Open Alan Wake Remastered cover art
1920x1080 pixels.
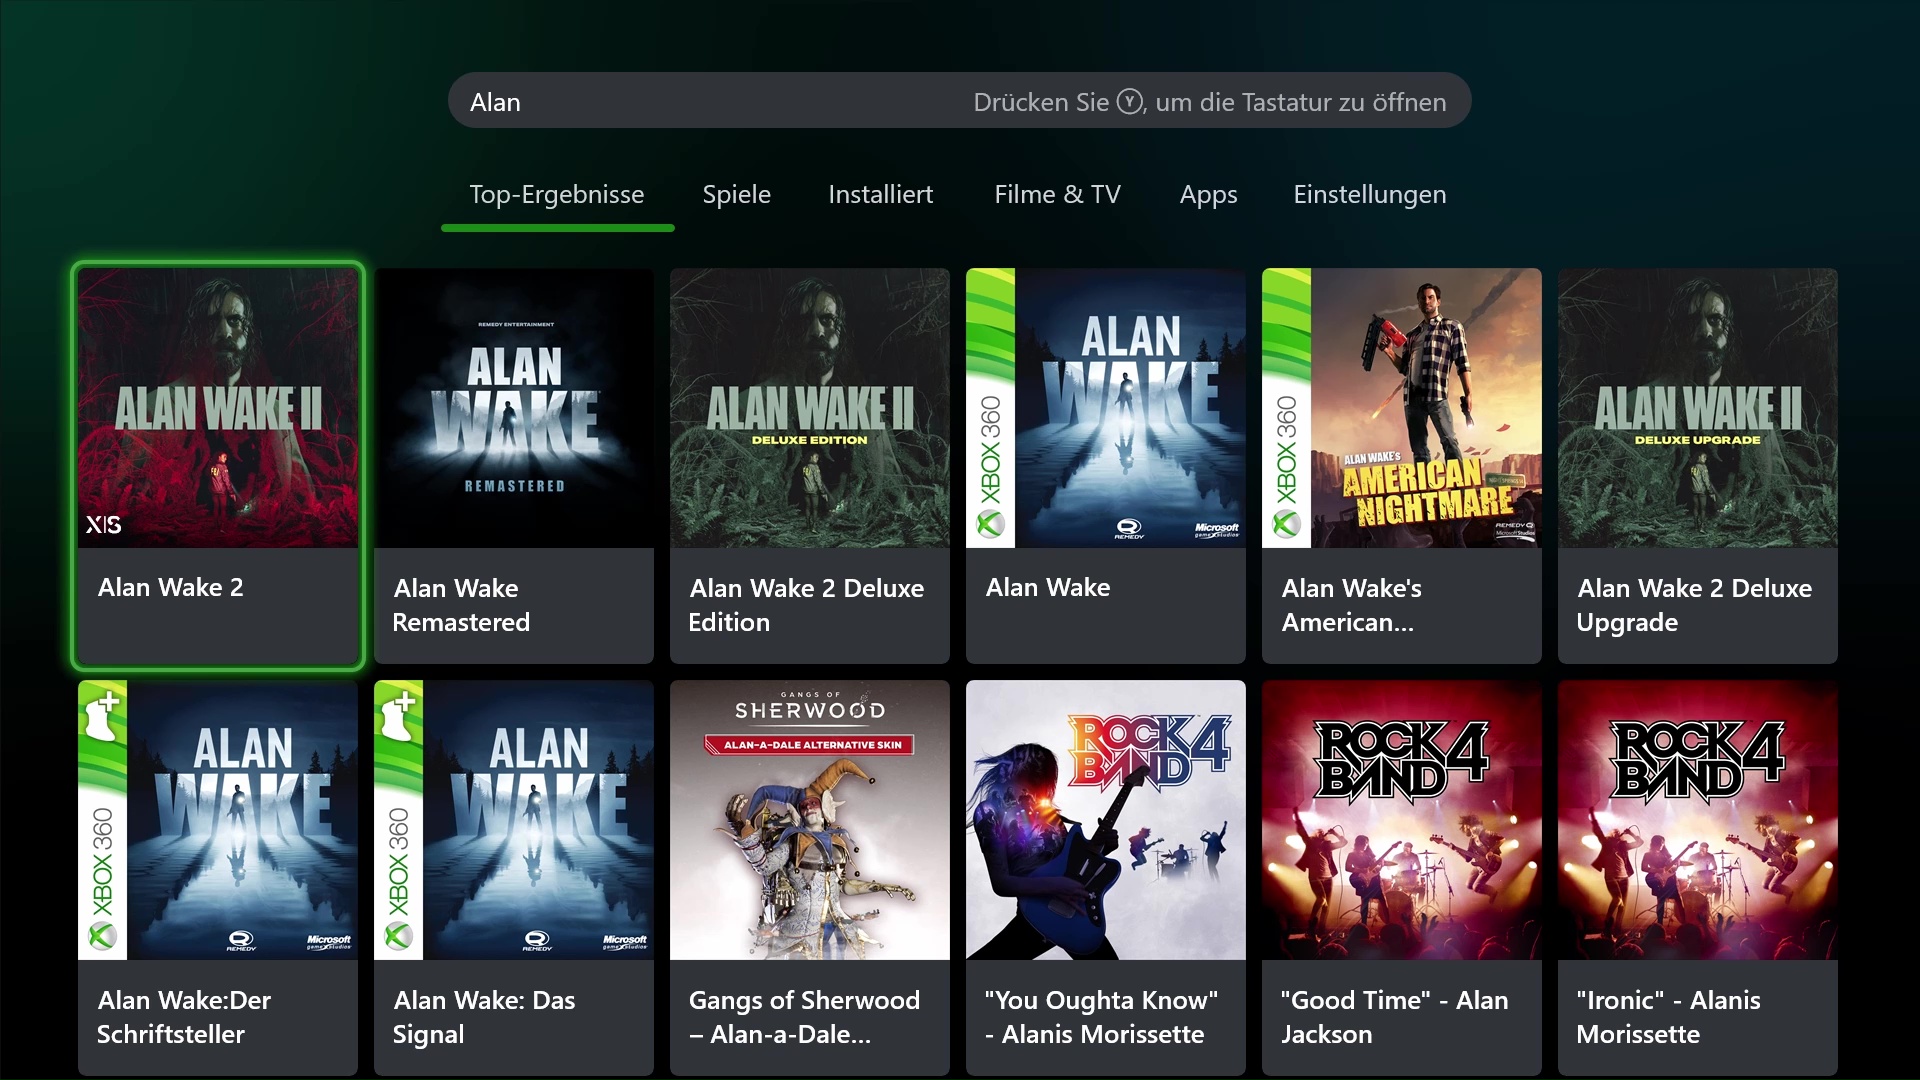(514, 408)
